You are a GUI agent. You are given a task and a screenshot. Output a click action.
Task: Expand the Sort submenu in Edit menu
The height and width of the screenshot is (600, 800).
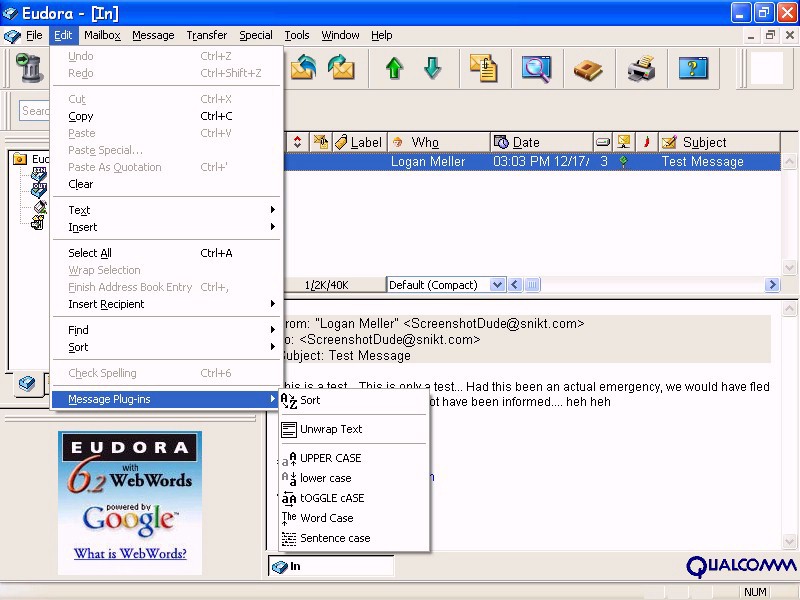coord(166,347)
